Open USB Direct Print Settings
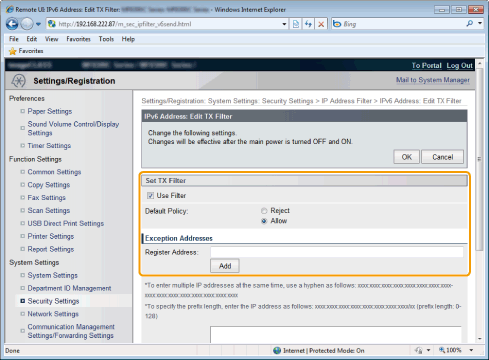This screenshot has height=360, width=489. [x=65, y=223]
